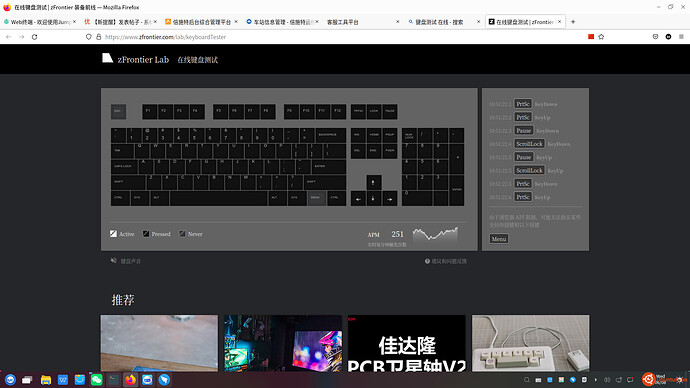Screen dimensions: 690x388
Task: Click the site security lock icon
Action: (99, 37)
